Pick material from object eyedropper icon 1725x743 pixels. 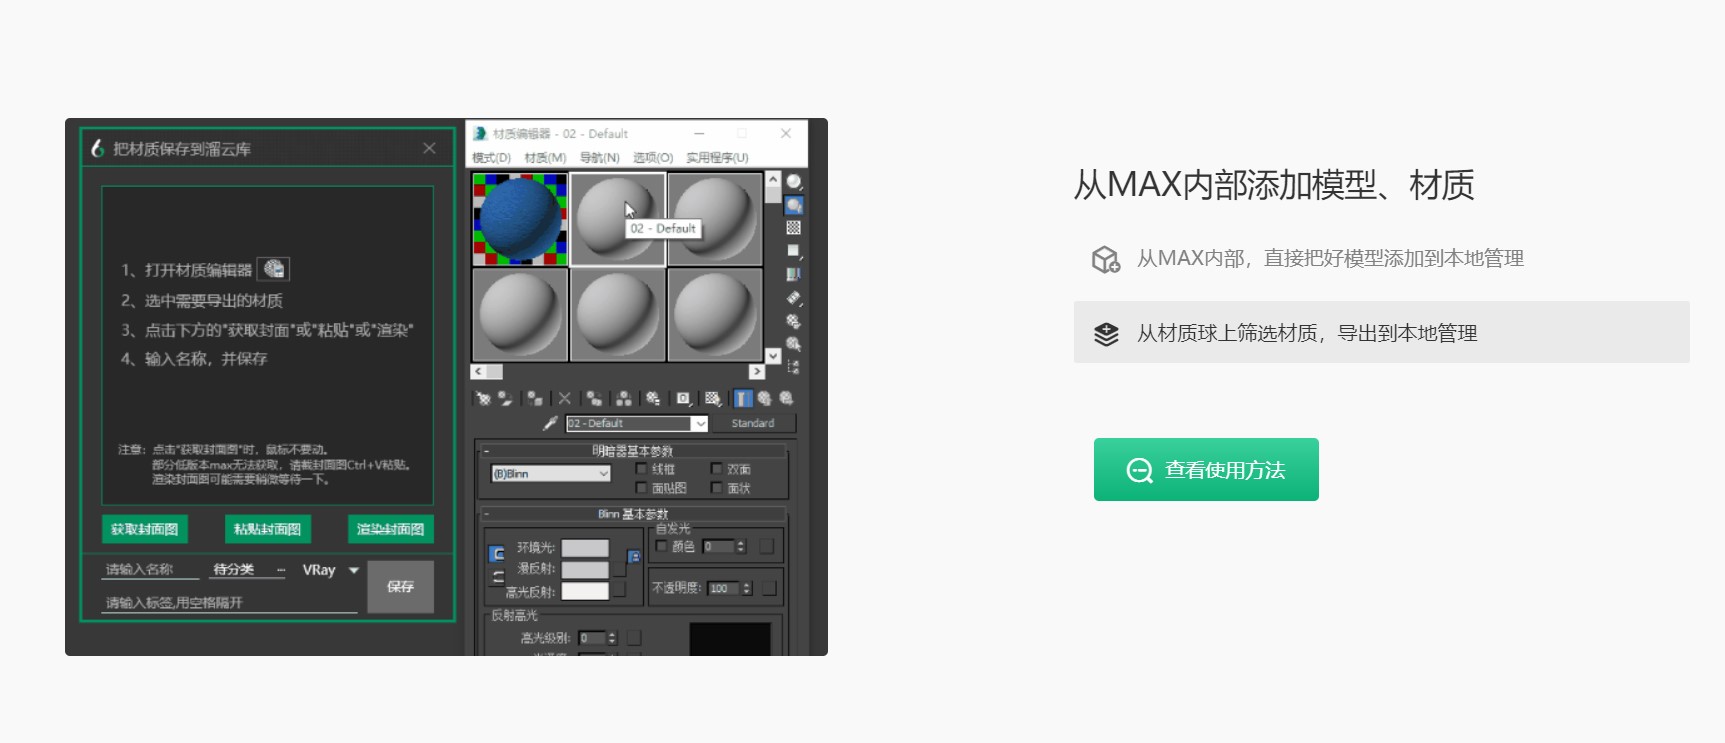pyautogui.click(x=550, y=423)
